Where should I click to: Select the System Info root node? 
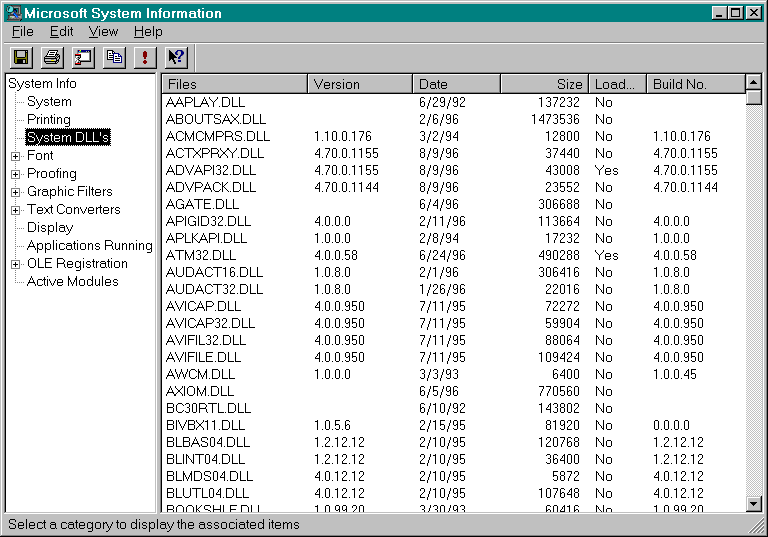pos(42,84)
